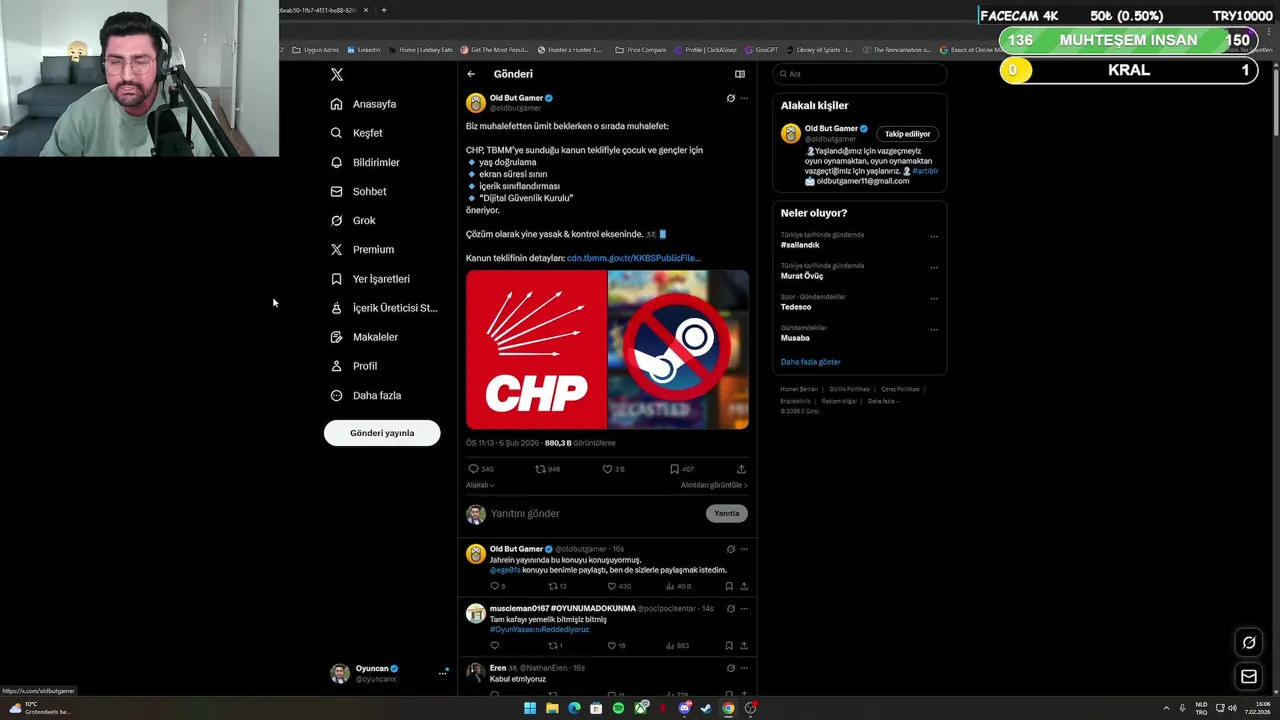This screenshot has width=1280, height=720.
Task: Click the reply icon with 340 replies
Action: coord(473,469)
